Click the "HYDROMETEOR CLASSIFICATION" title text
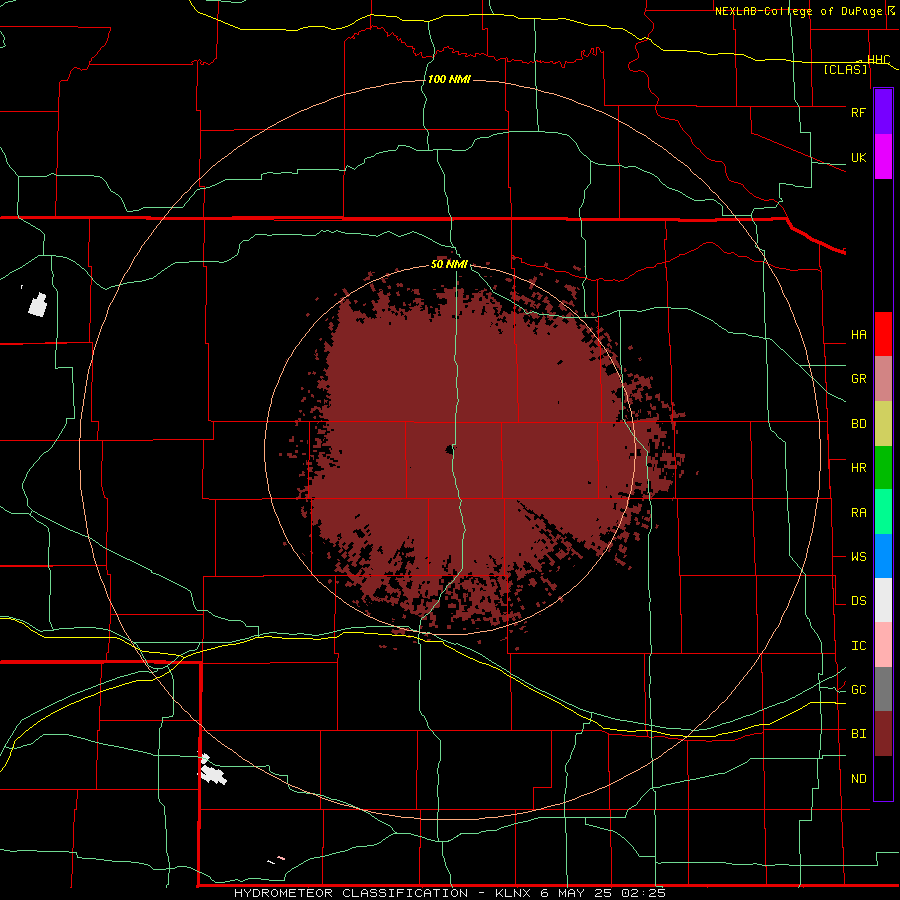 point(351,893)
